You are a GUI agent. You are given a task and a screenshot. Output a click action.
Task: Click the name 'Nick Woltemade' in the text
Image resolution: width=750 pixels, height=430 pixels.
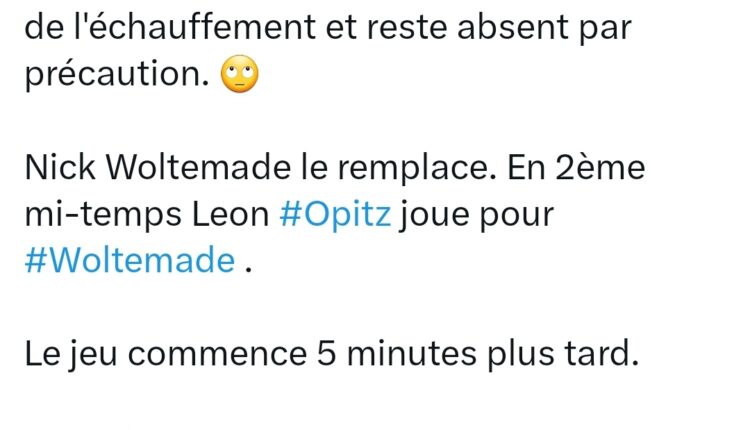tap(157, 168)
